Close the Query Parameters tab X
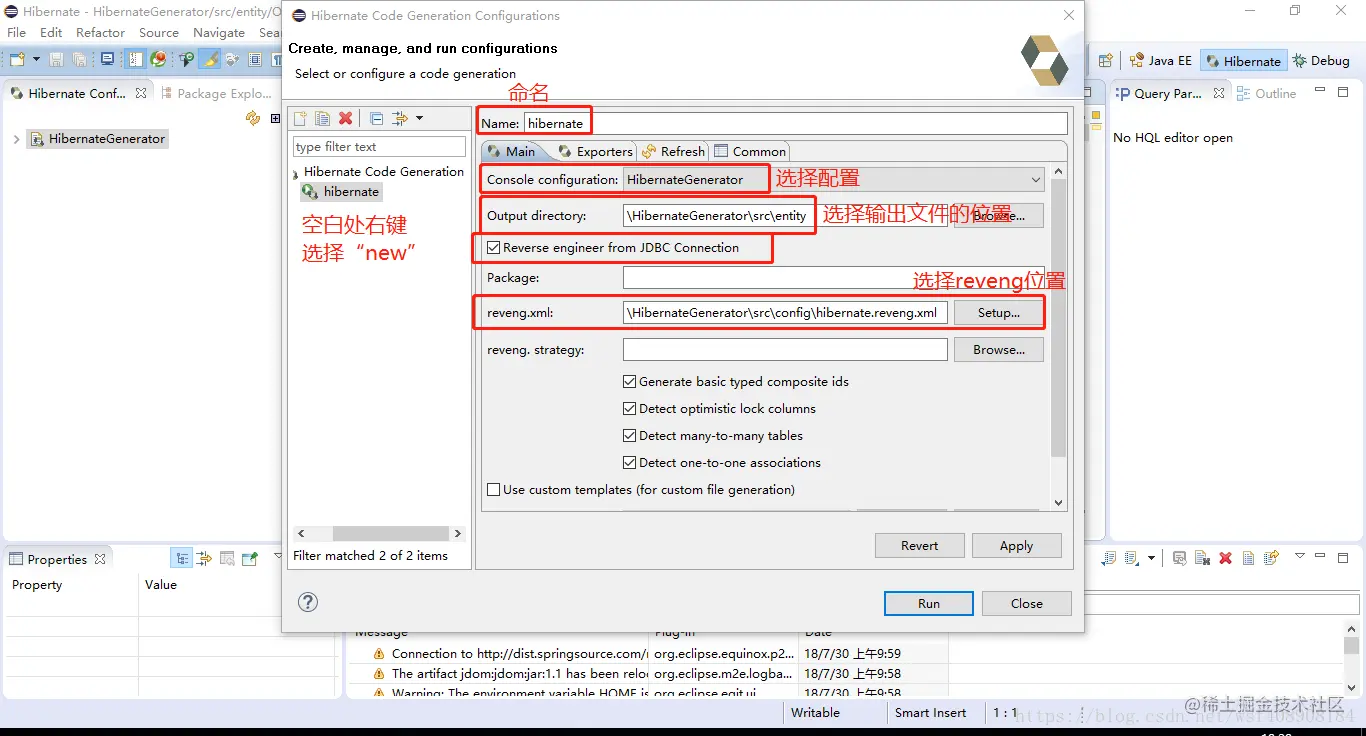 click(1219, 93)
